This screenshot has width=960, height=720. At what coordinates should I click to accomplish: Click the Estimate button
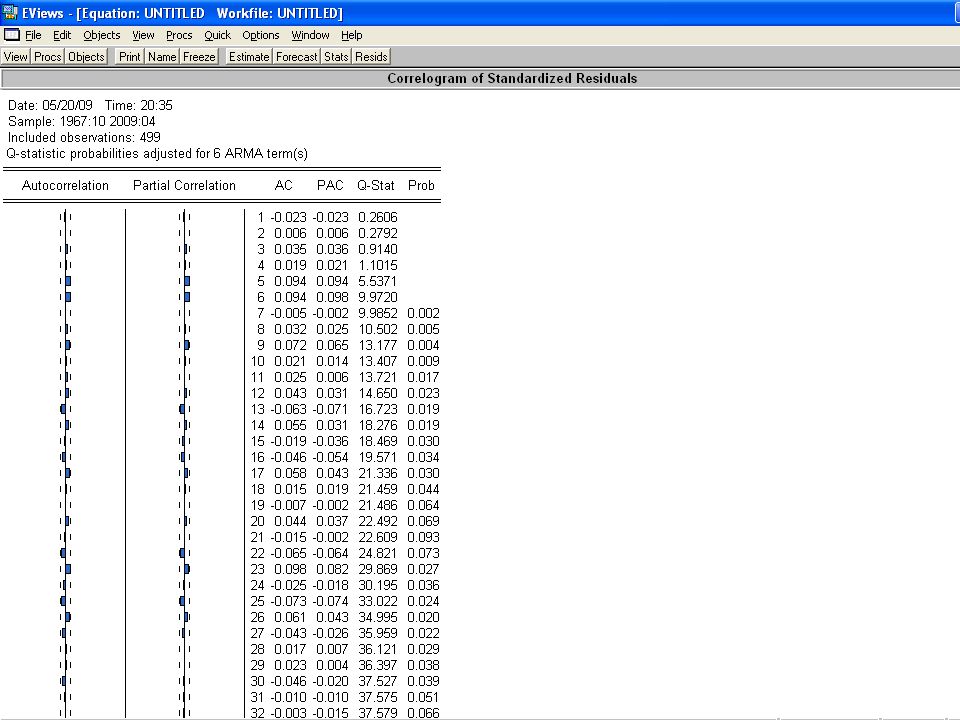point(249,57)
